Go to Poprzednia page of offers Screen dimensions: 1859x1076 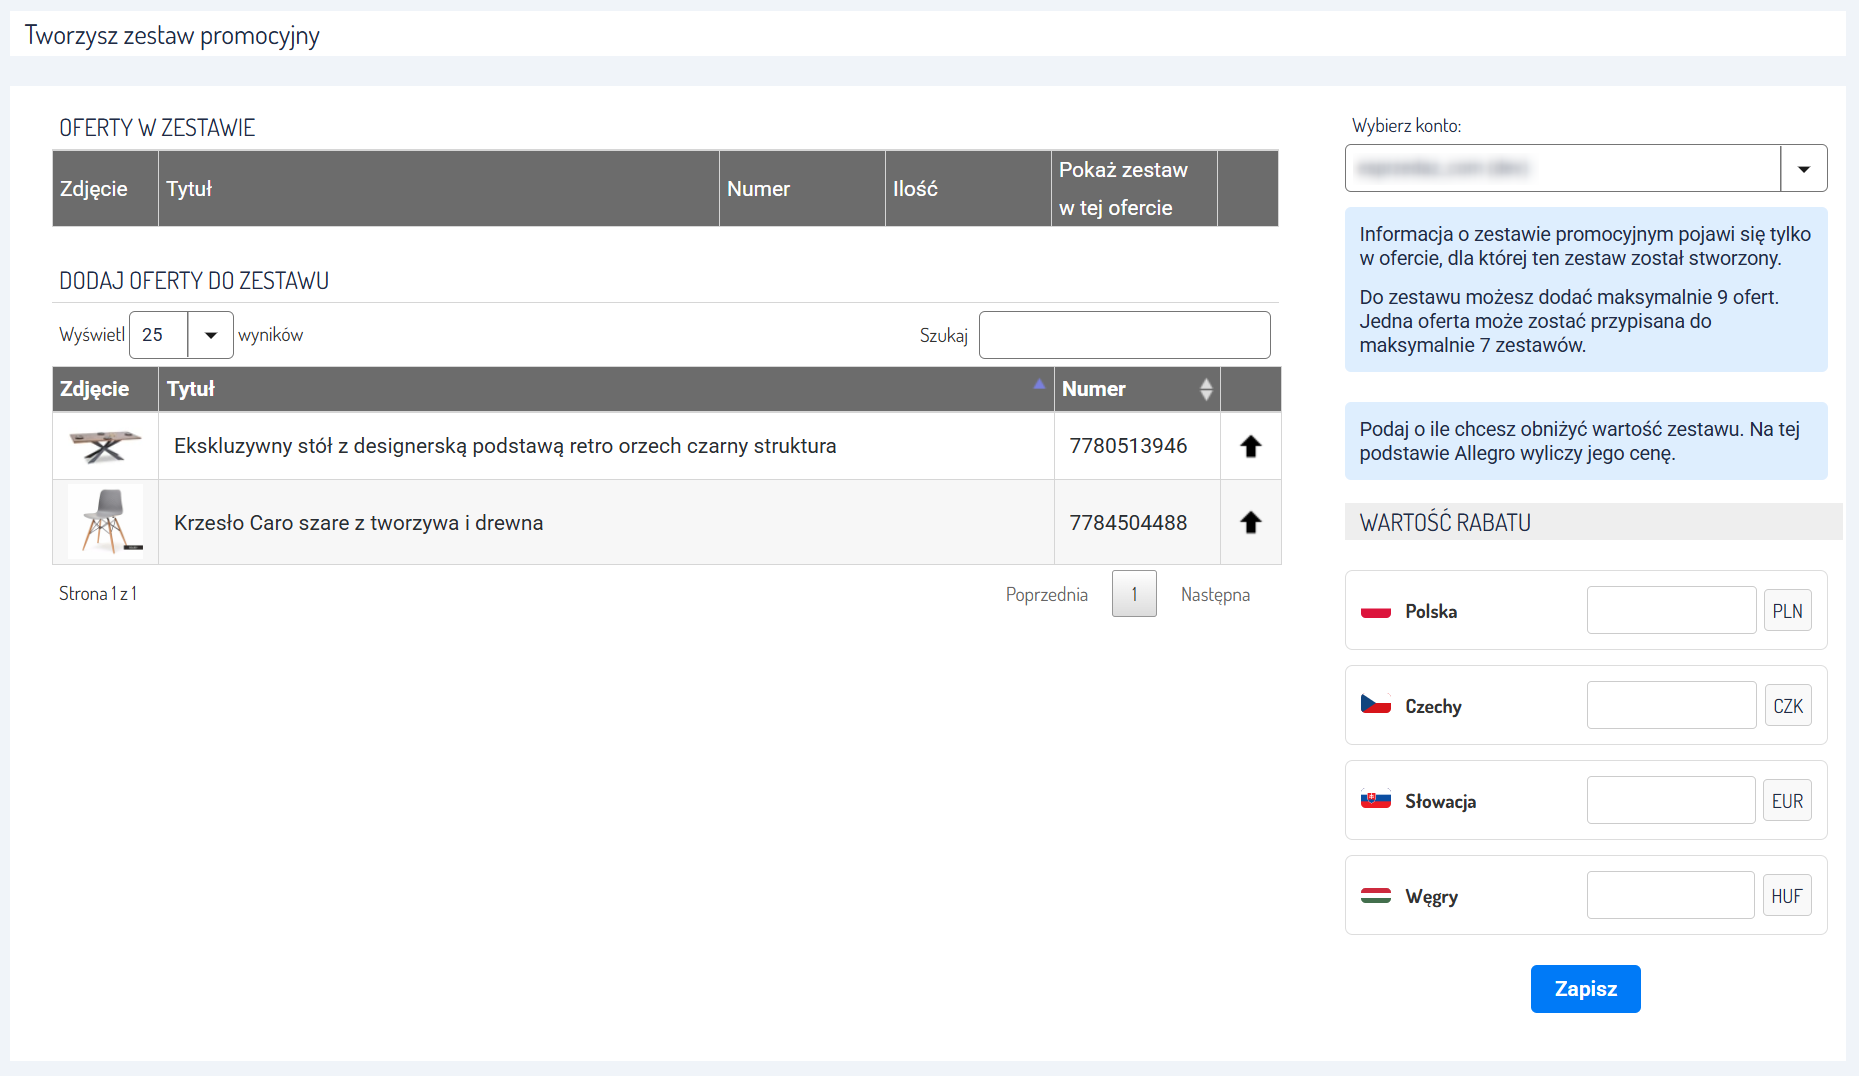pos(1046,595)
